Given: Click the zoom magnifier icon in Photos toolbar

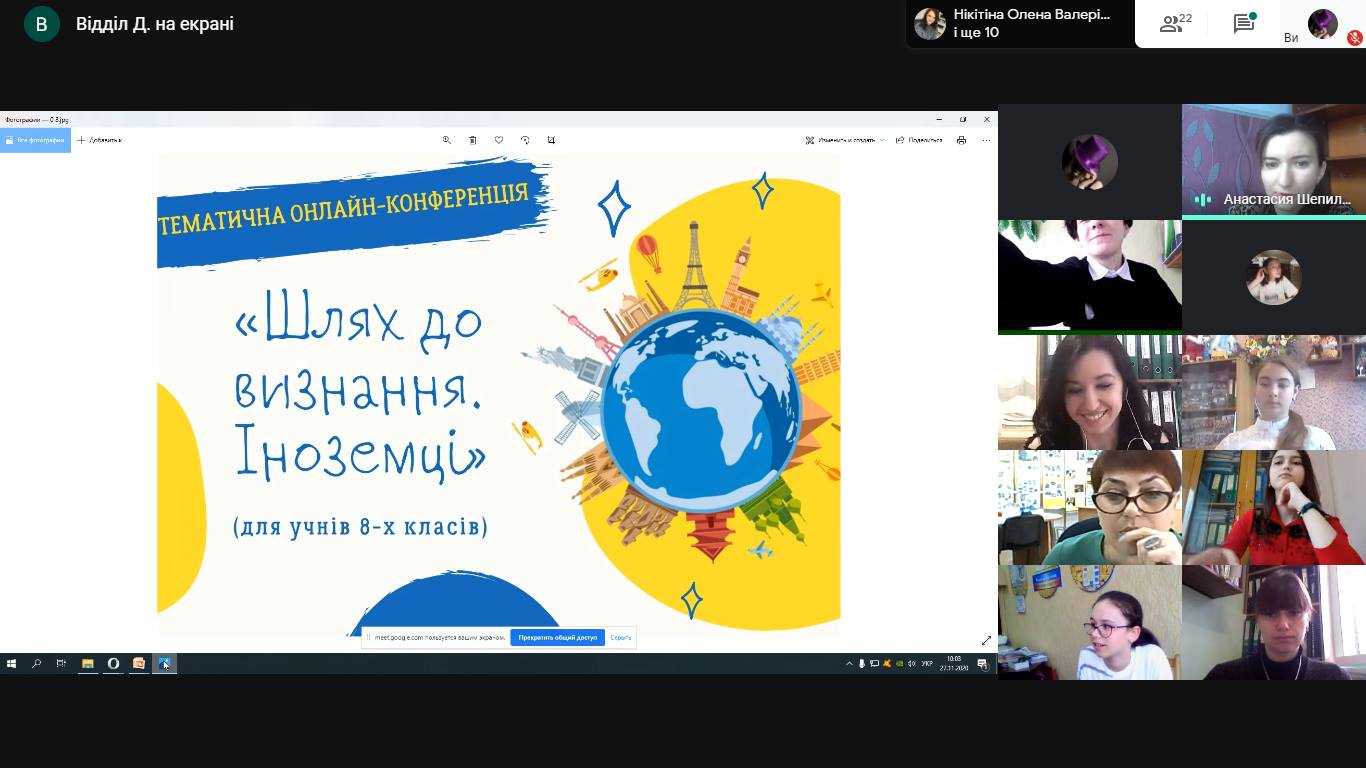Looking at the screenshot, I should pyautogui.click(x=447, y=140).
